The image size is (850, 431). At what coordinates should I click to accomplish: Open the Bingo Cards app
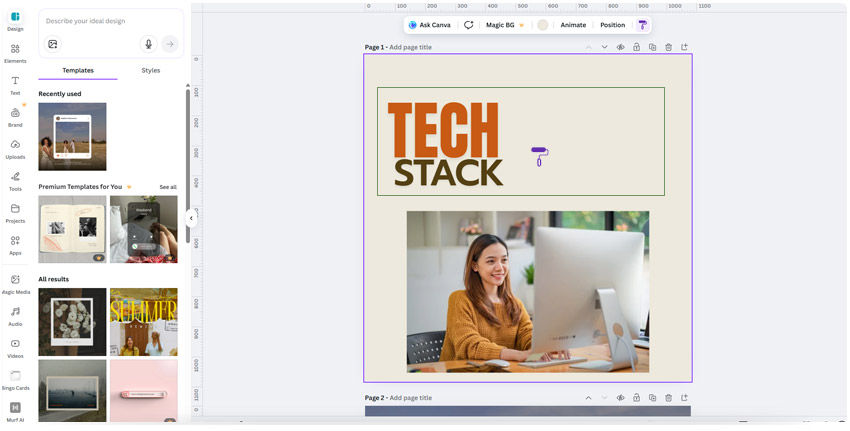[15, 381]
